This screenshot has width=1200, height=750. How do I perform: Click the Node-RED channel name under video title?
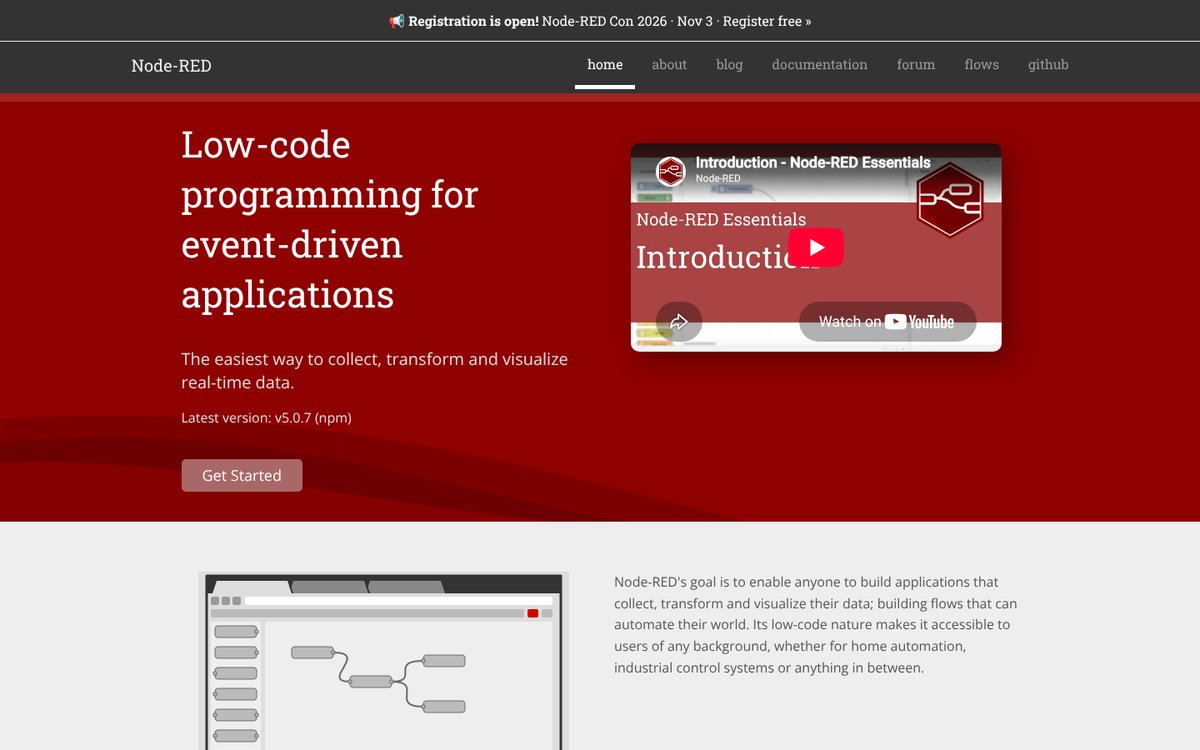click(718, 178)
